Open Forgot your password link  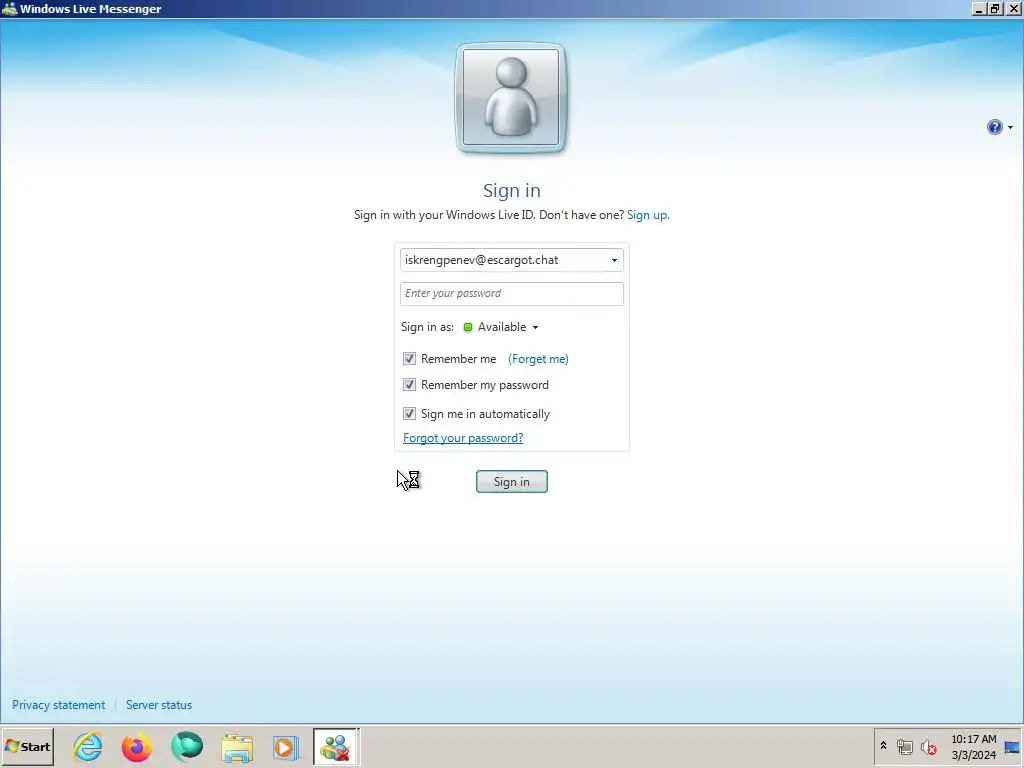pos(463,438)
